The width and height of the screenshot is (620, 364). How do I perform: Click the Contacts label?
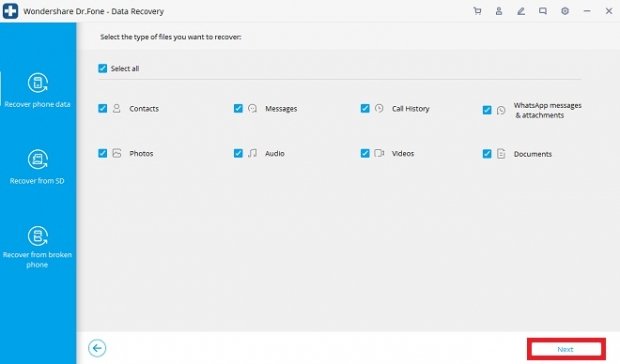pyautogui.click(x=144, y=109)
